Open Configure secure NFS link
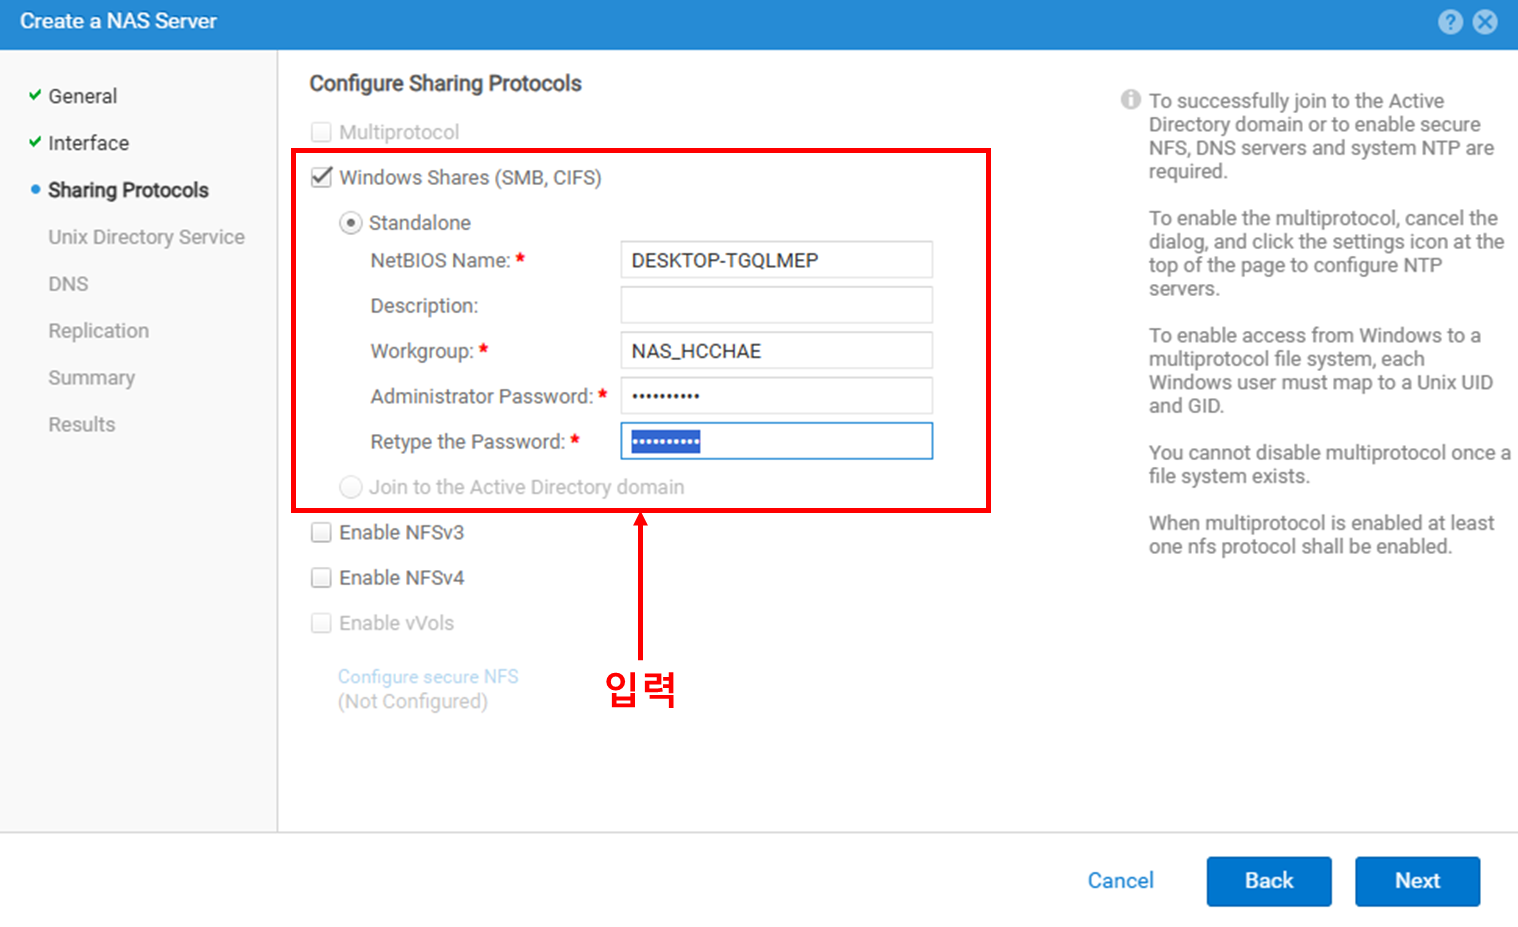 coord(428,677)
